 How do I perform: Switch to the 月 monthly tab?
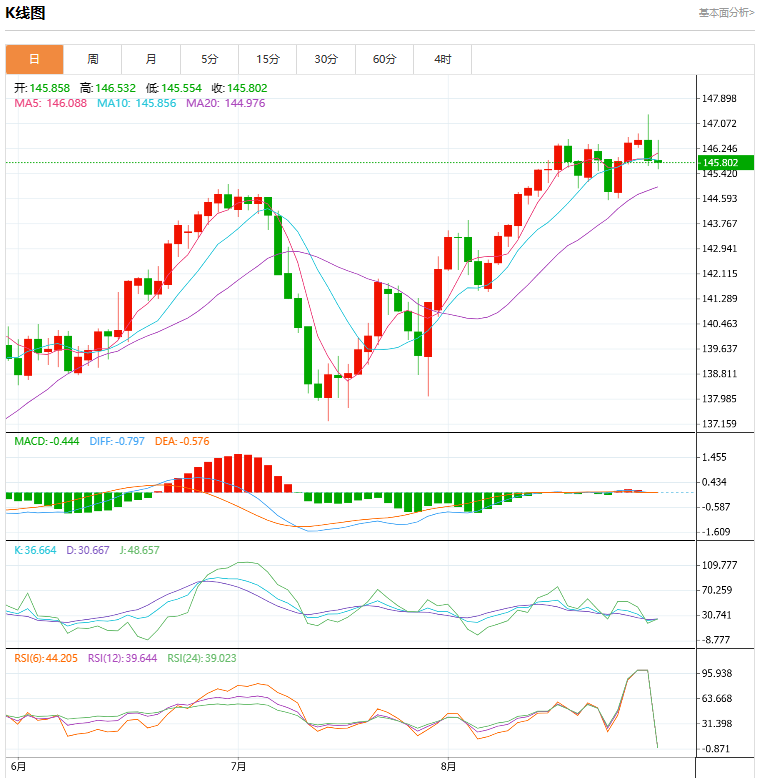(x=151, y=59)
